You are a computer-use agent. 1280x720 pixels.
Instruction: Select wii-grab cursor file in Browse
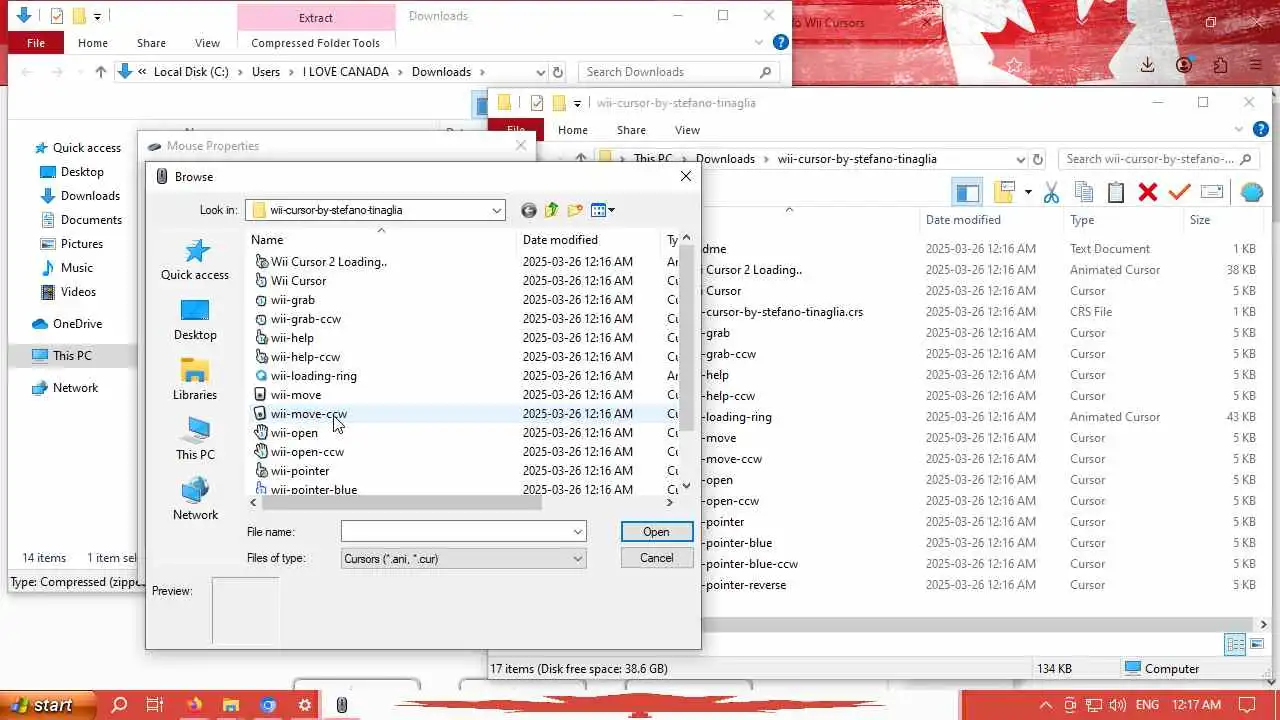pos(284,300)
